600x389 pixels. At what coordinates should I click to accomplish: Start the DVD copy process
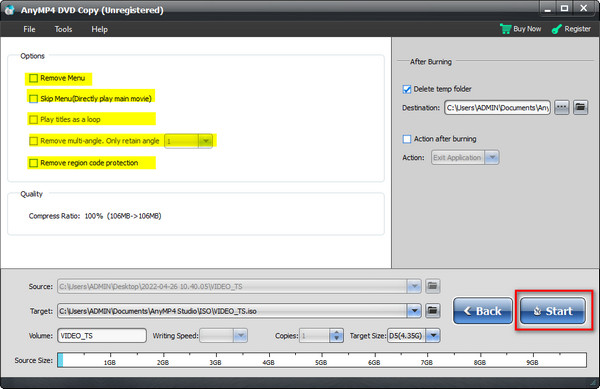click(x=553, y=311)
